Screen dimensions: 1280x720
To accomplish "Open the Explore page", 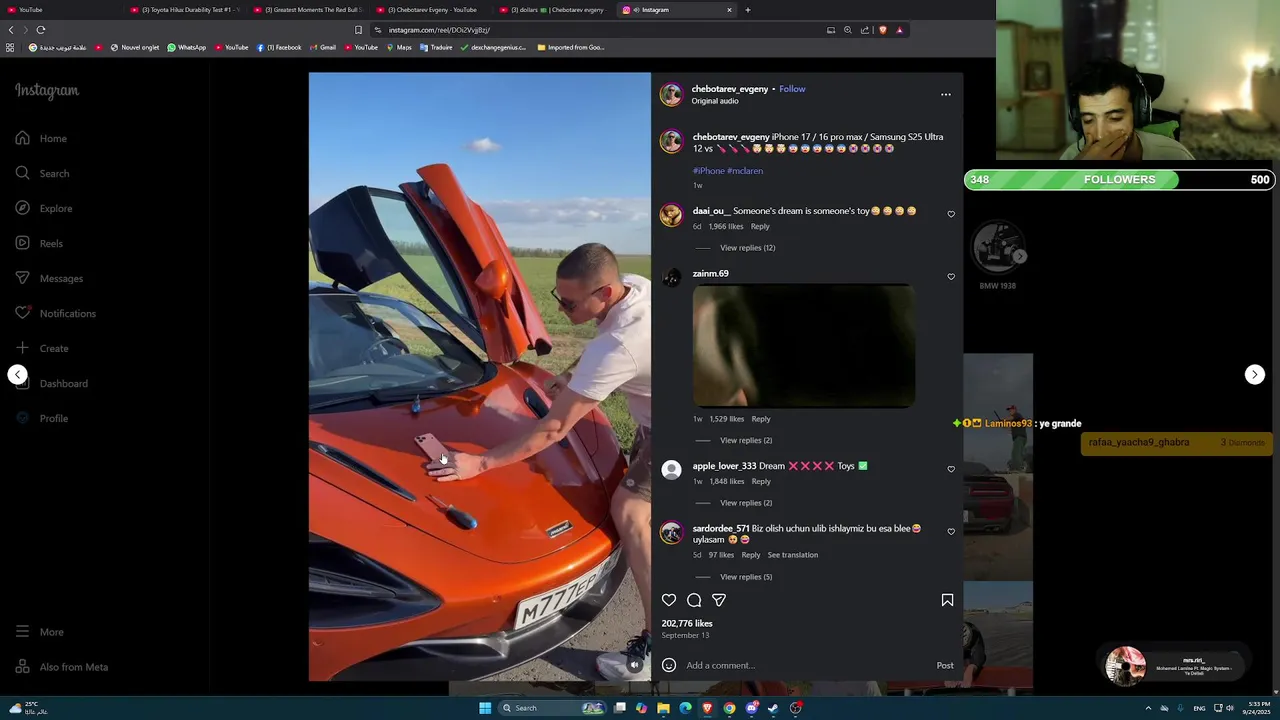I will pos(43,208).
